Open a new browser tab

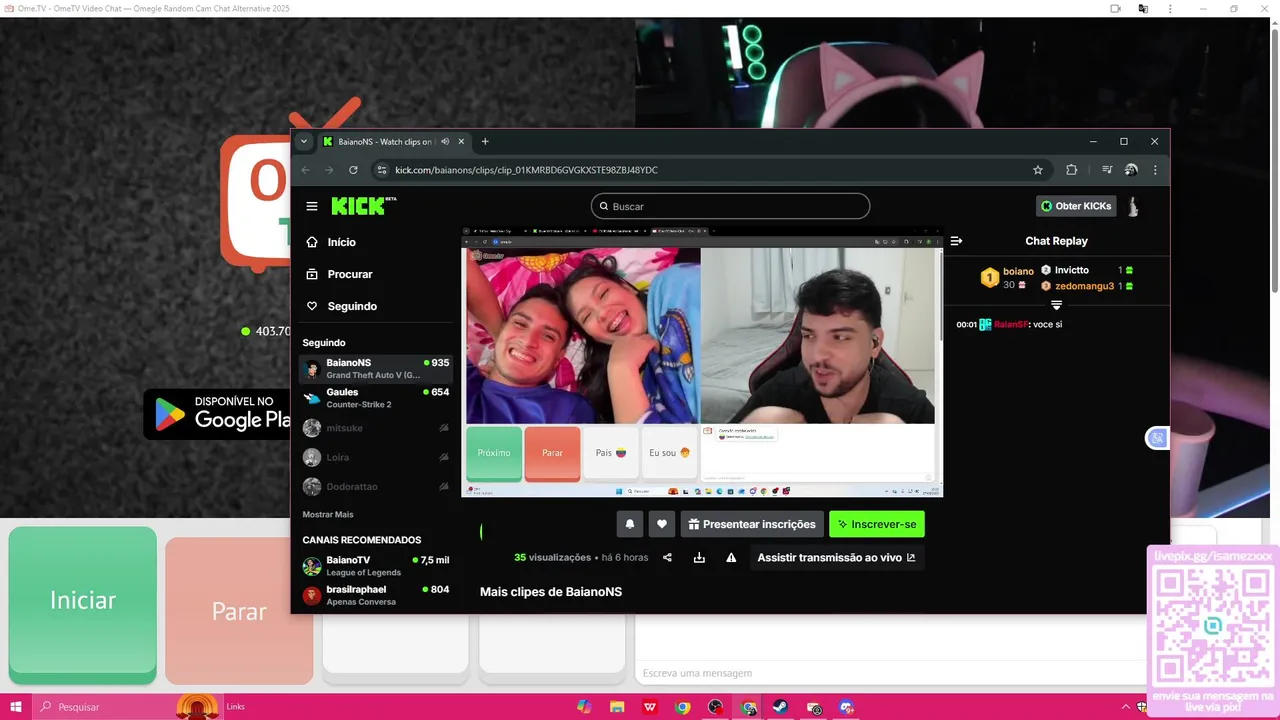tap(485, 141)
